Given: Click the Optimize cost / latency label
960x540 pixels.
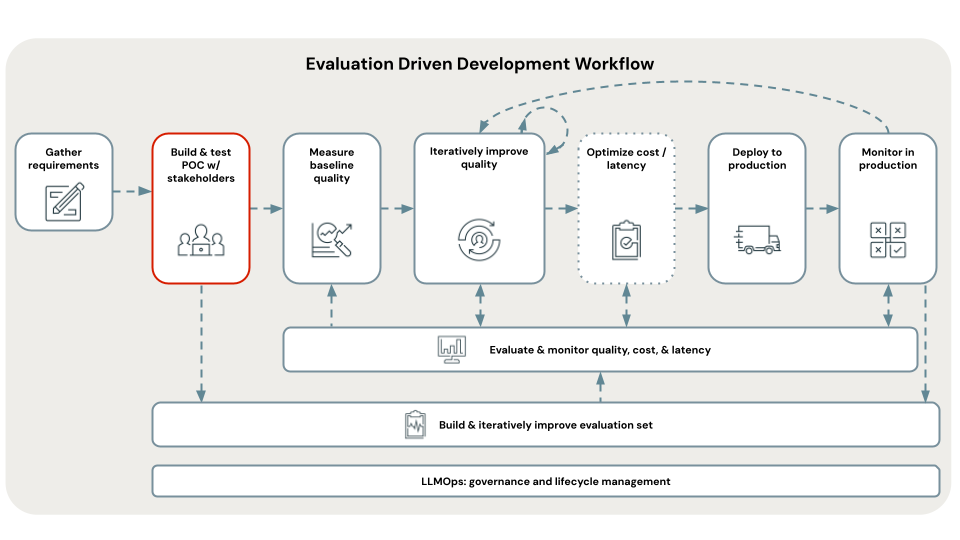Looking at the screenshot, I should 626,158.
